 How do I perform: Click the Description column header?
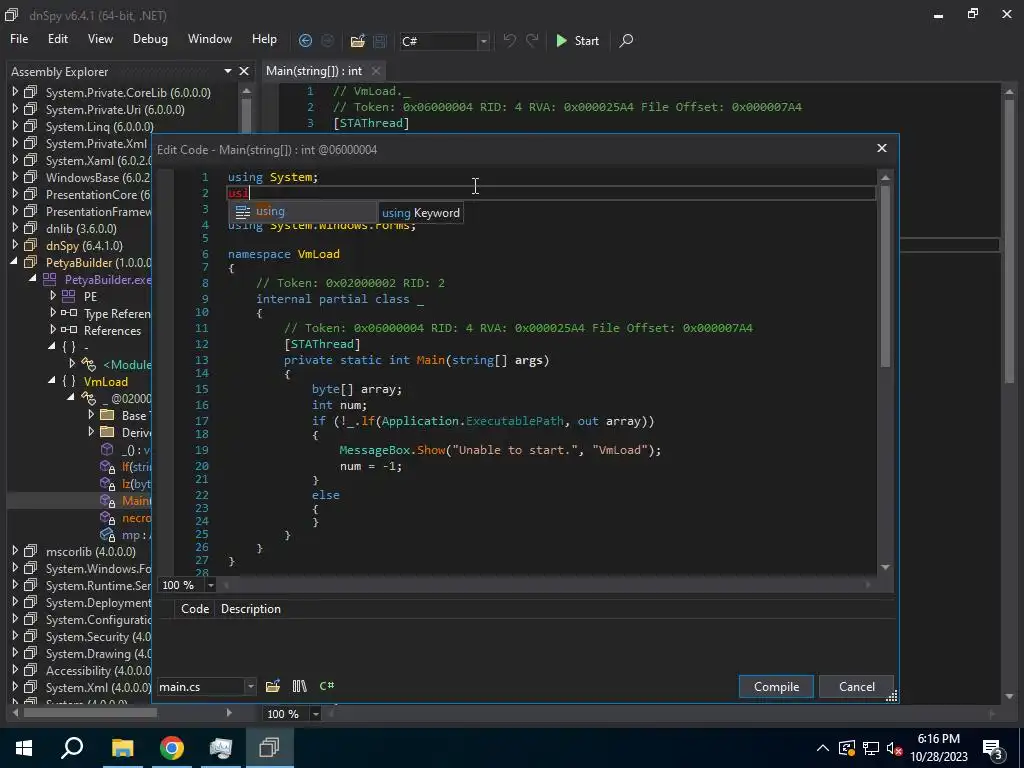pyautogui.click(x=251, y=609)
